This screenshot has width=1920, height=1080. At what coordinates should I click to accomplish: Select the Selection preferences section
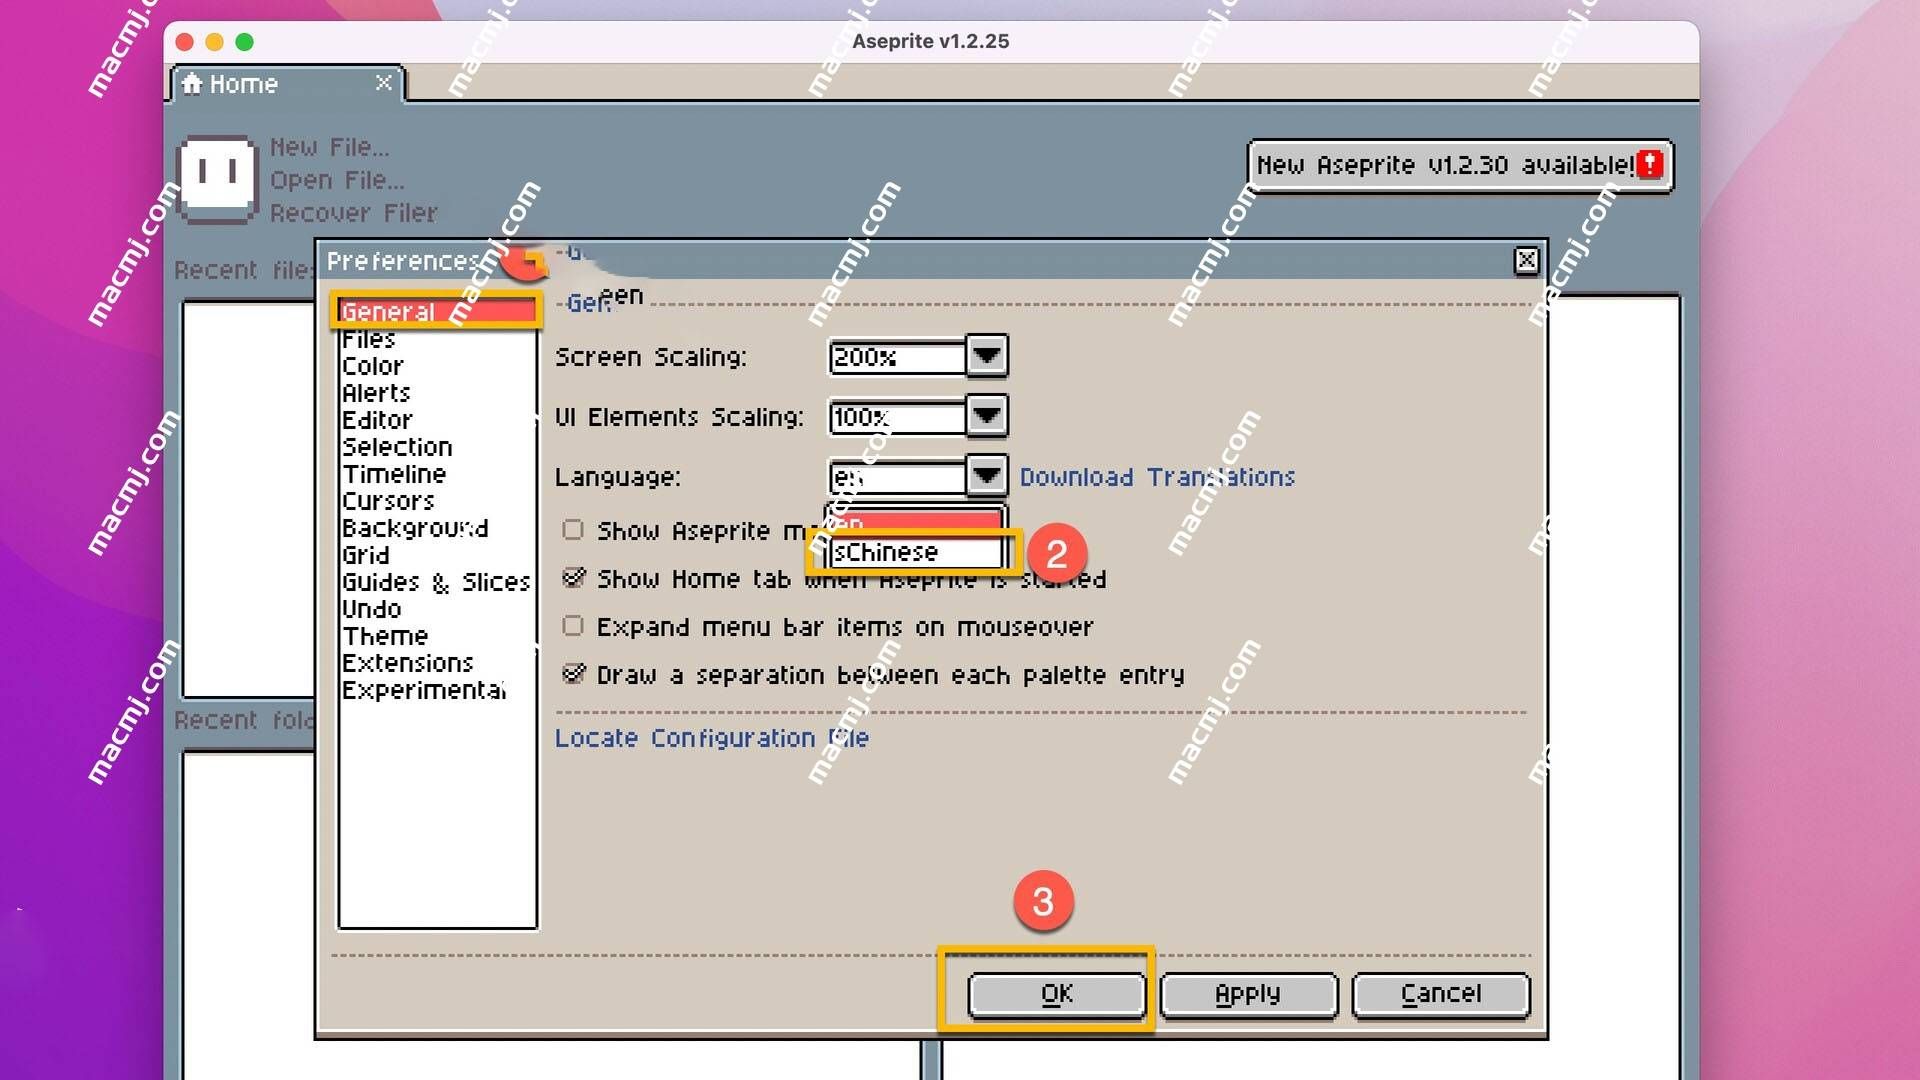pyautogui.click(x=437, y=447)
